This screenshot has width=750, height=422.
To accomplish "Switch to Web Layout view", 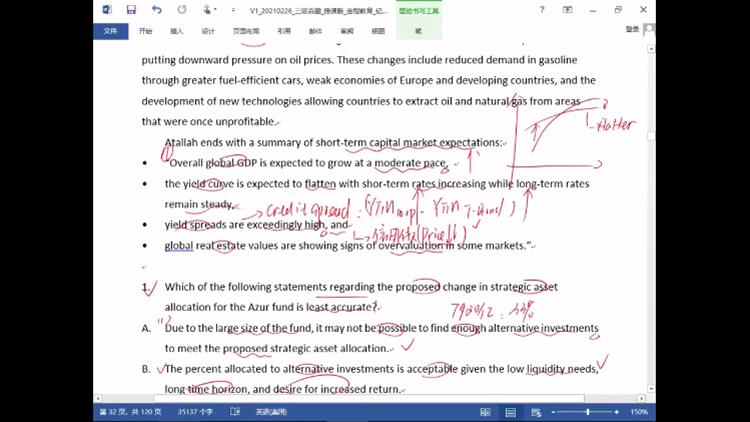I will pos(536,412).
